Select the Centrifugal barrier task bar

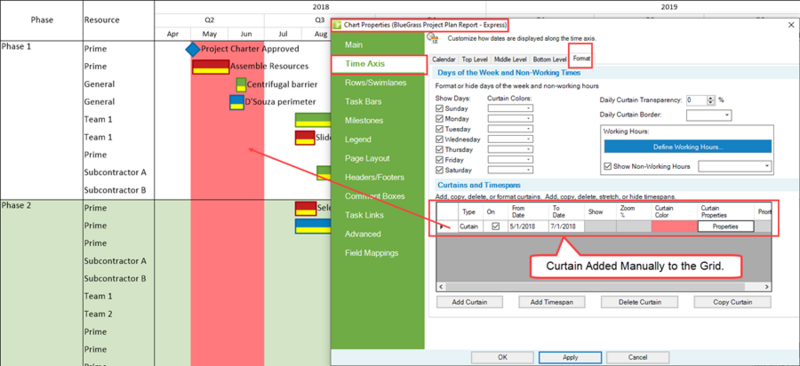coord(241,85)
